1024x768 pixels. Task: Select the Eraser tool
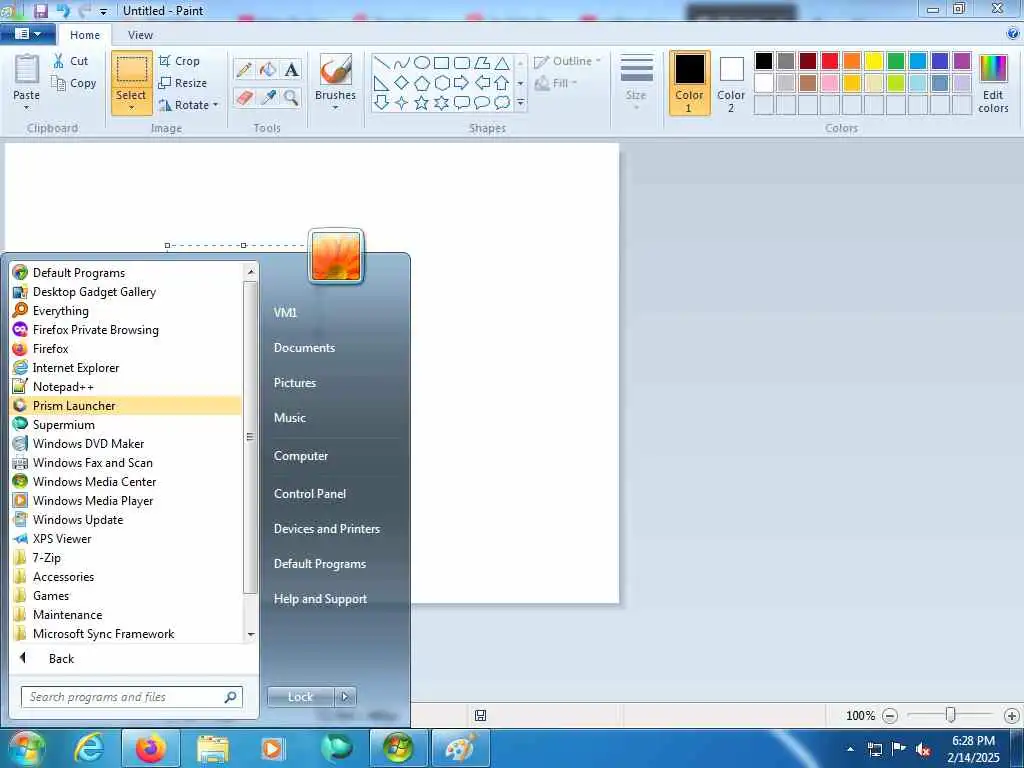coord(244,98)
